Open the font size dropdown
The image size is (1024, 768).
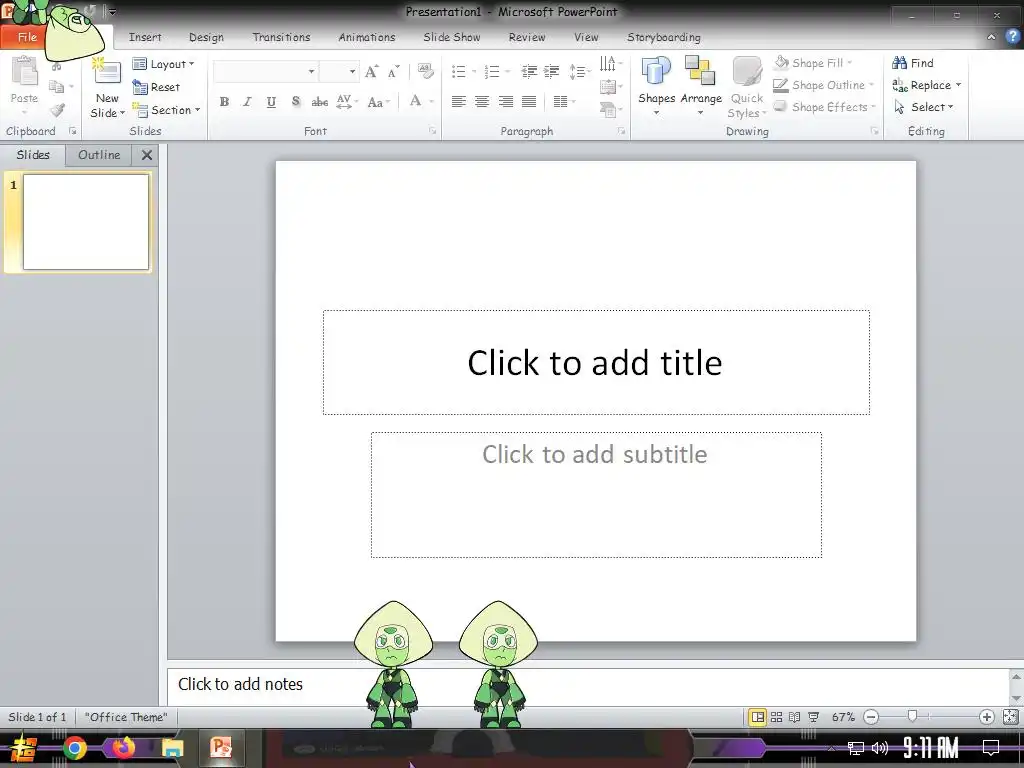(x=352, y=71)
